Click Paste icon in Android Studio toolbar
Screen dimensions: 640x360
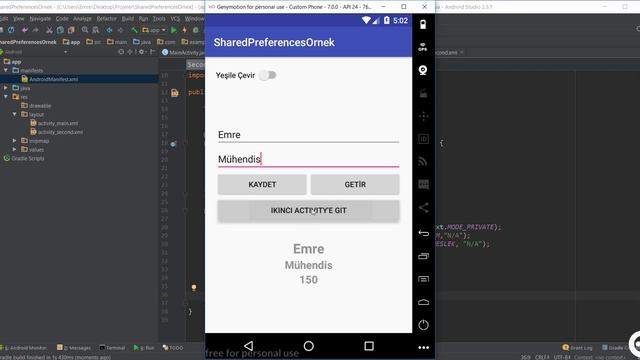tap(71, 30)
